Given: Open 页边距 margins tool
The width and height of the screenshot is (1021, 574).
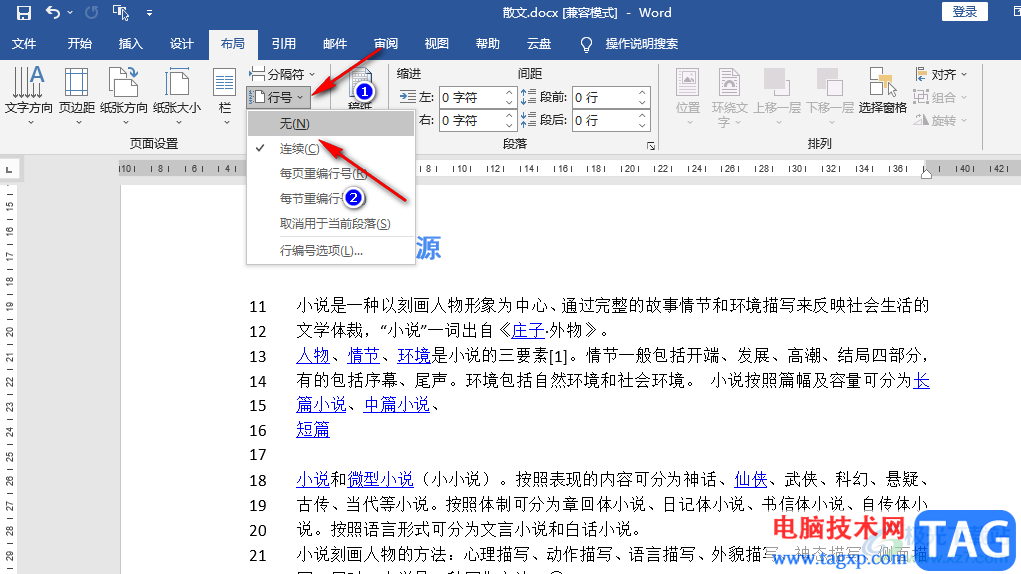Looking at the screenshot, I should pyautogui.click(x=77, y=95).
